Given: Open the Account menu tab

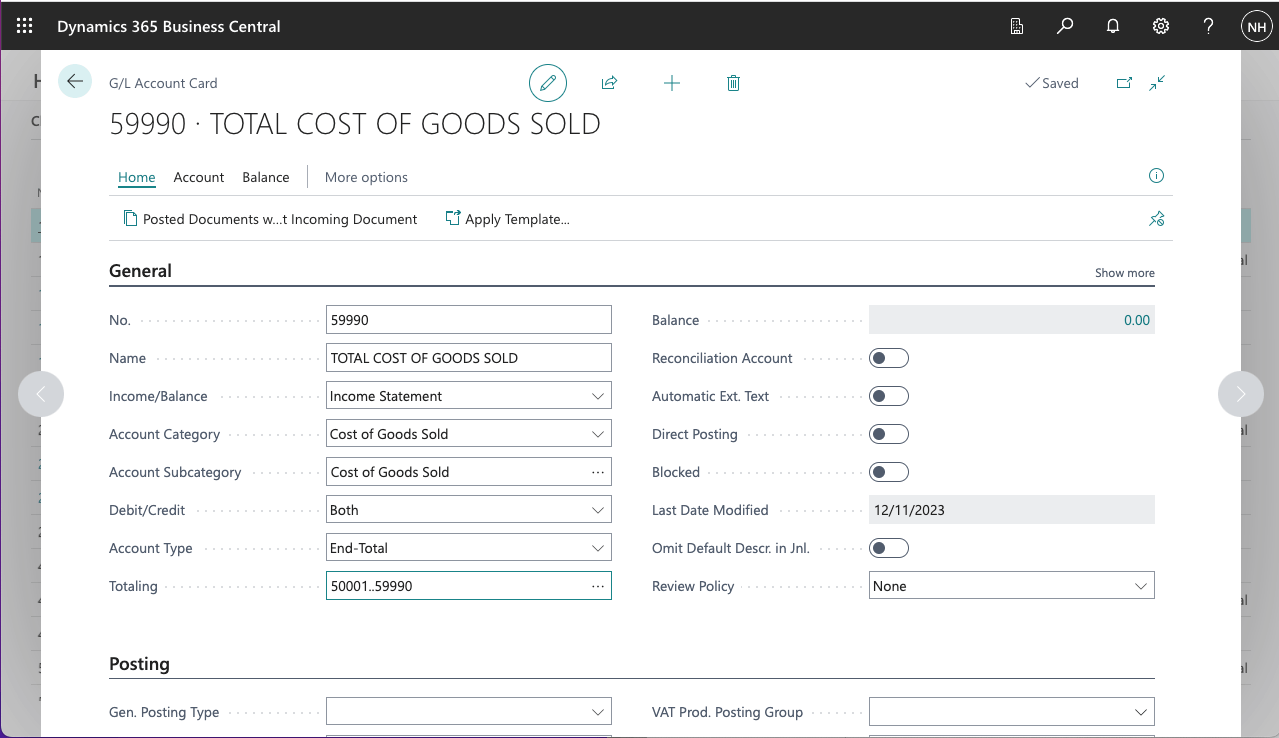Looking at the screenshot, I should pyautogui.click(x=198, y=177).
